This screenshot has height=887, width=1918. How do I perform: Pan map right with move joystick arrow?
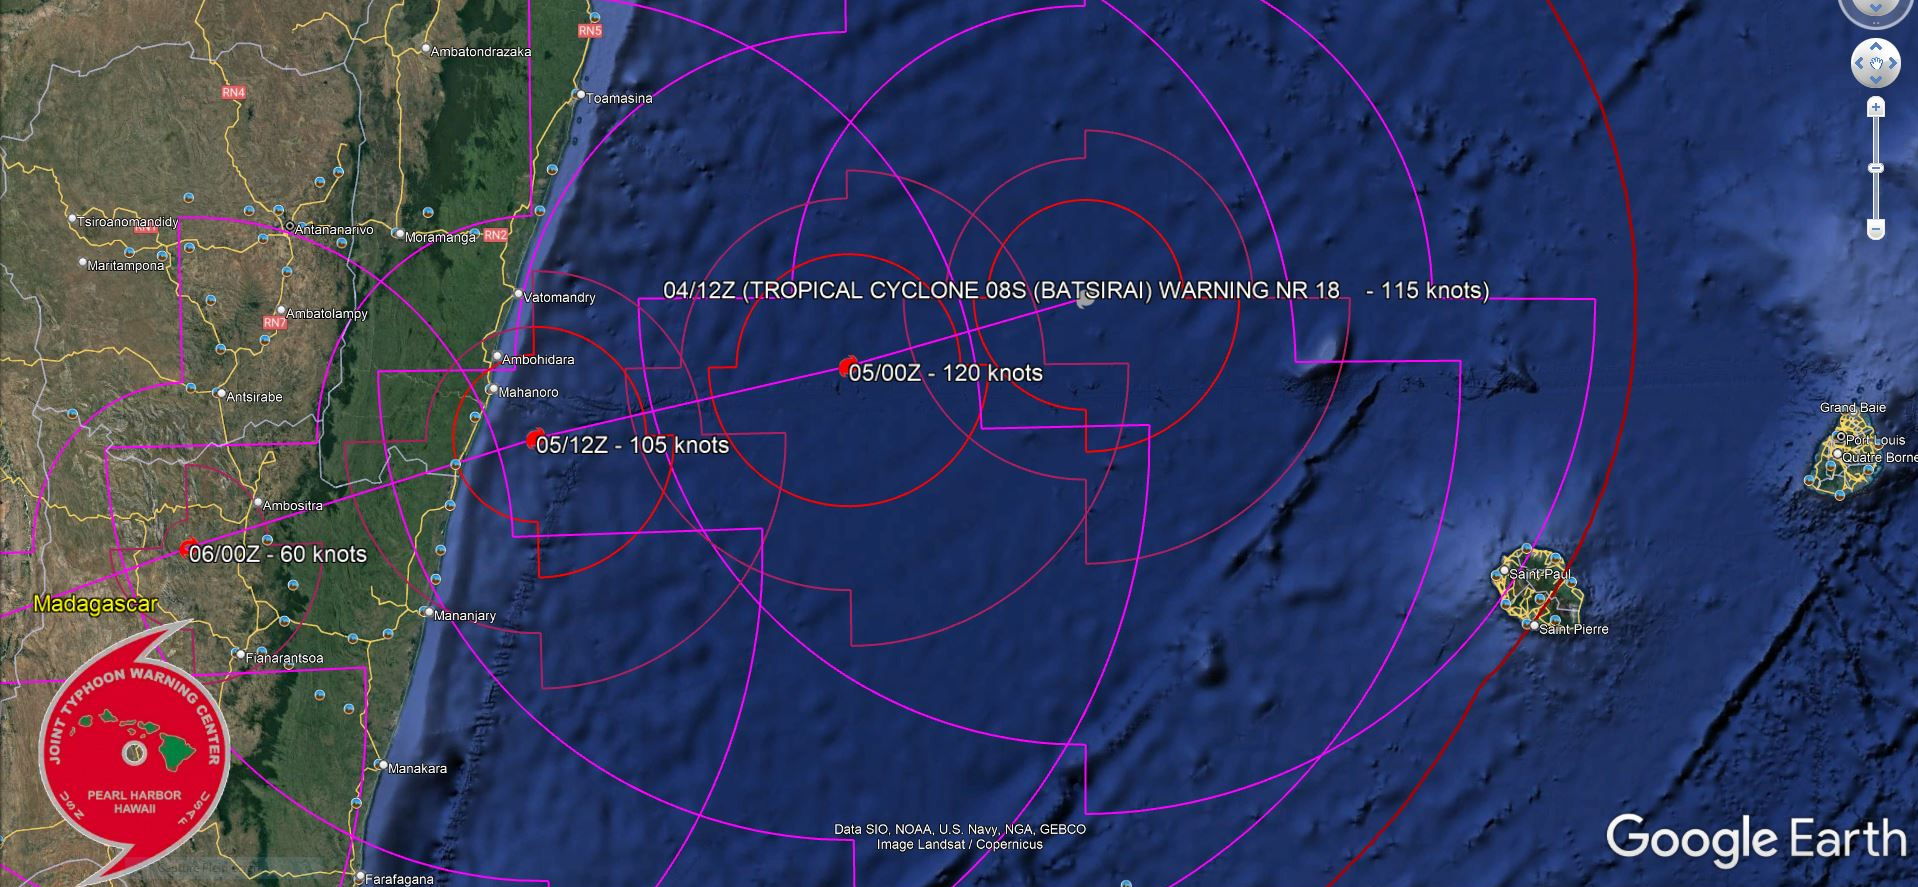click(1893, 64)
